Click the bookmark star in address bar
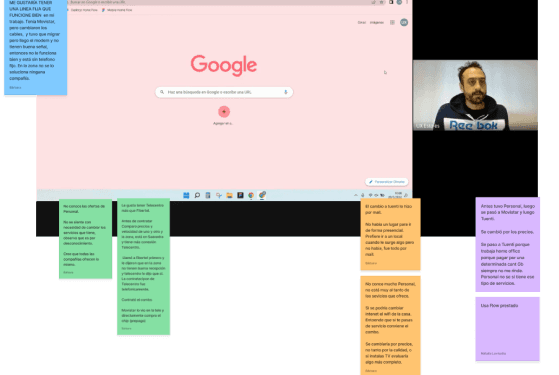 (381, 2)
